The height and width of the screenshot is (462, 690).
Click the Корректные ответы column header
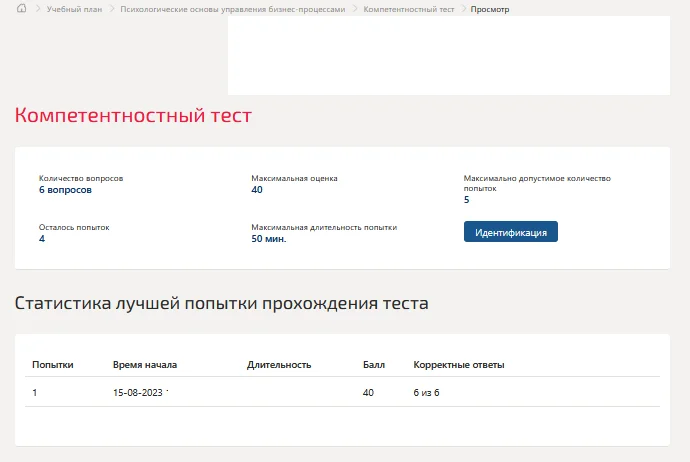[459, 365]
